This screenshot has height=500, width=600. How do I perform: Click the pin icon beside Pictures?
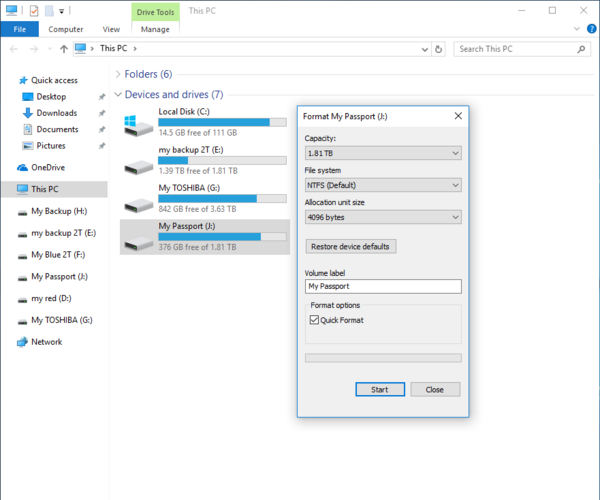(101, 146)
